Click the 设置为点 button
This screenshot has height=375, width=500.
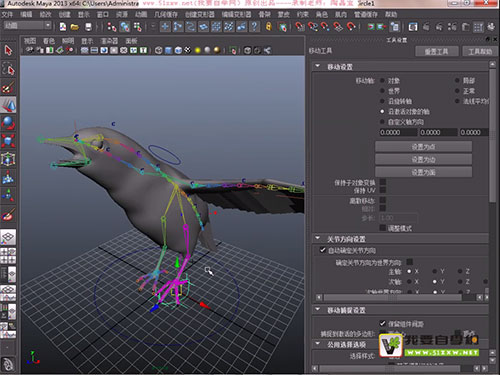click(423, 147)
